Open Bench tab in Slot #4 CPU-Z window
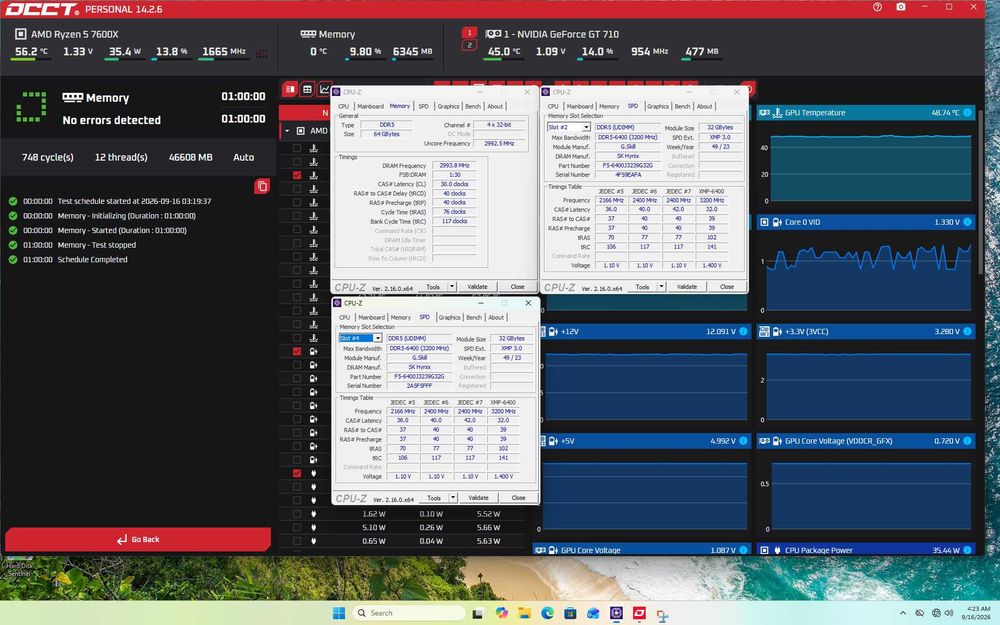This screenshot has width=1000, height=625. tap(474, 317)
